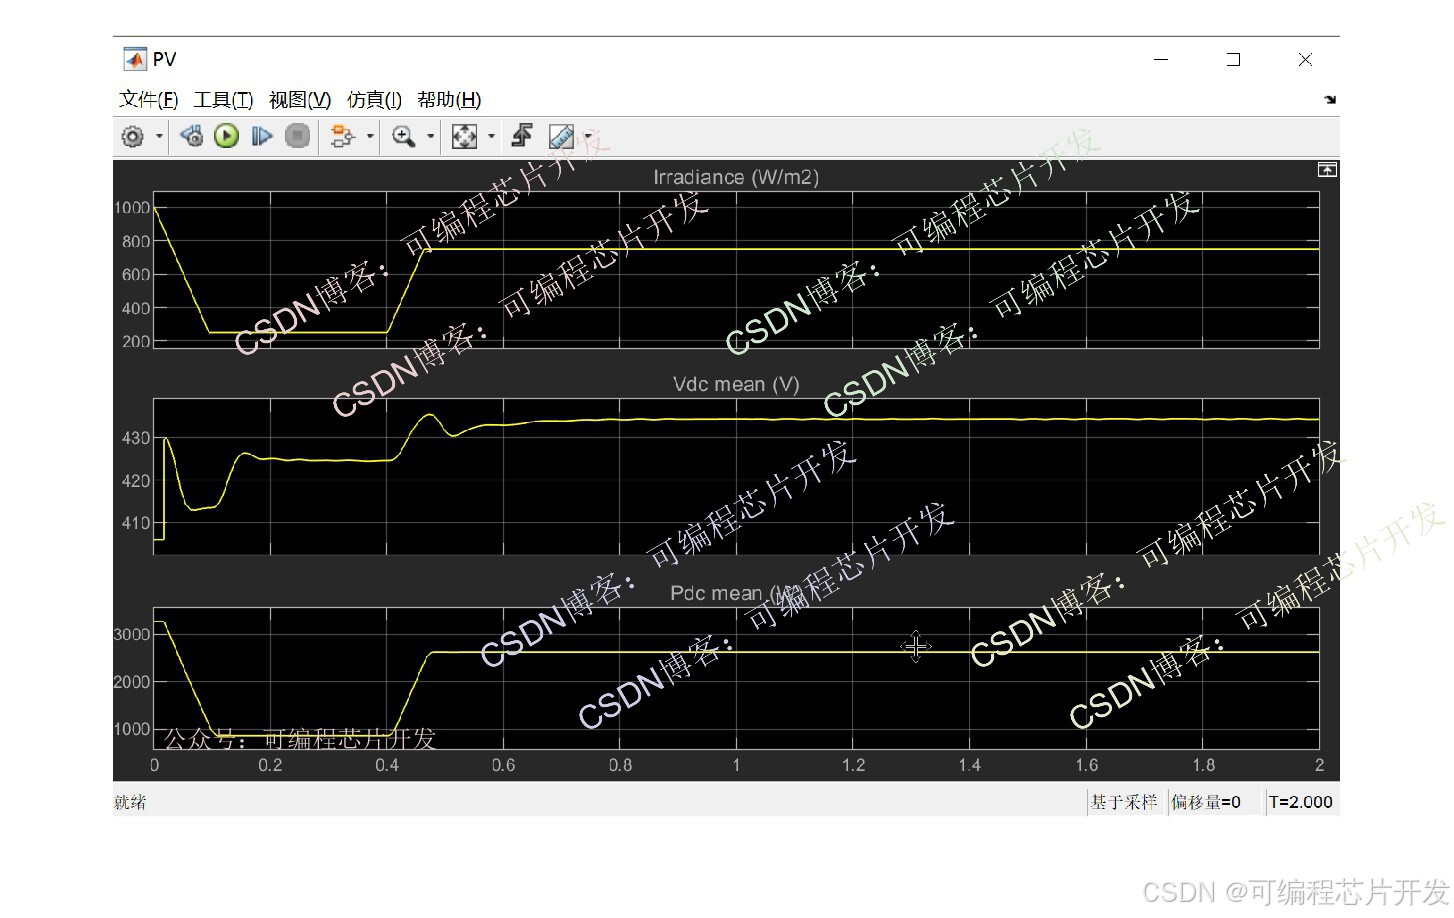Open the 工具(T) menu
The height and width of the screenshot is (918, 1454).
coord(223,99)
